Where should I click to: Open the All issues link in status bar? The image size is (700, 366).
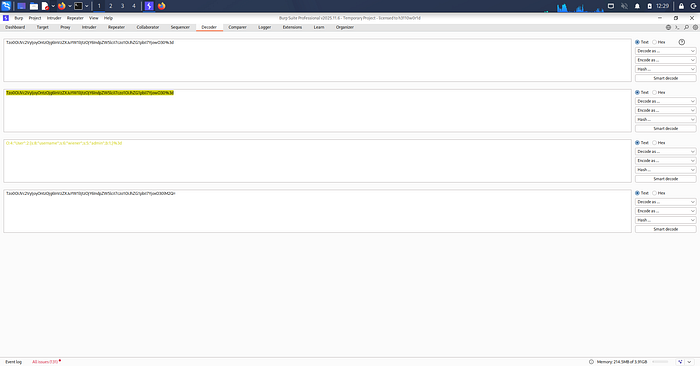[45, 362]
